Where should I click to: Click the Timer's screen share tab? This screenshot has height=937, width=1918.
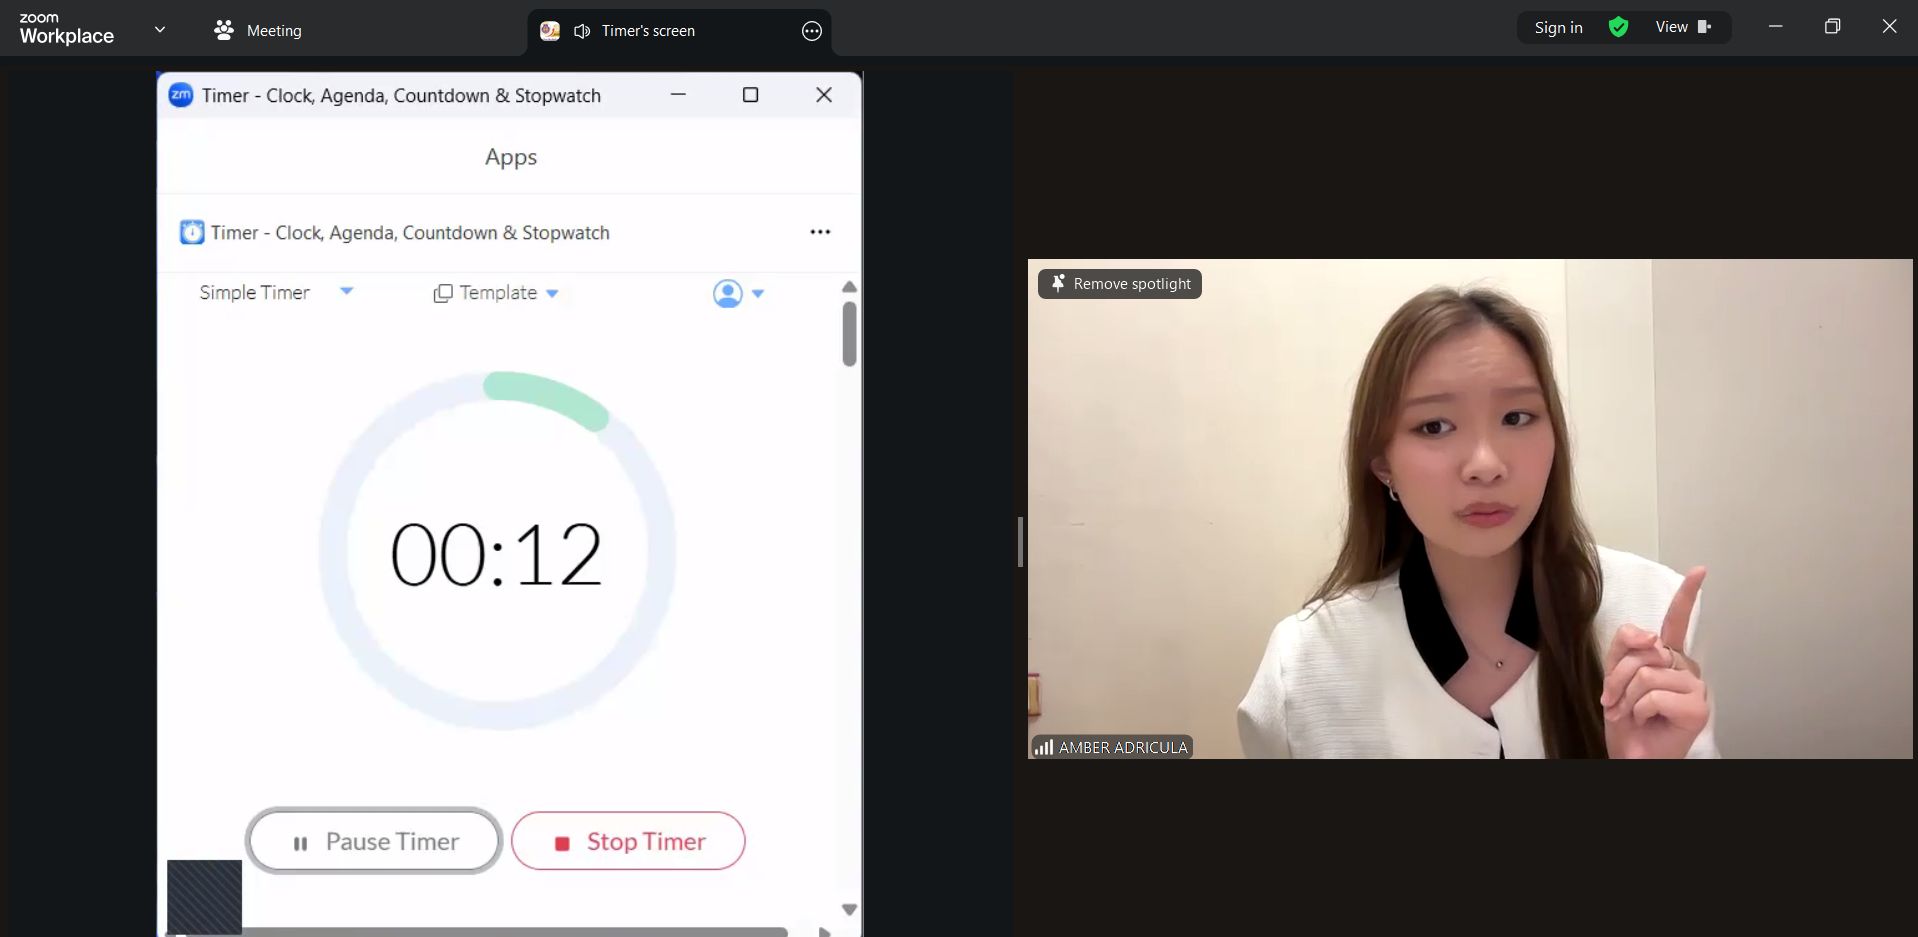(648, 31)
